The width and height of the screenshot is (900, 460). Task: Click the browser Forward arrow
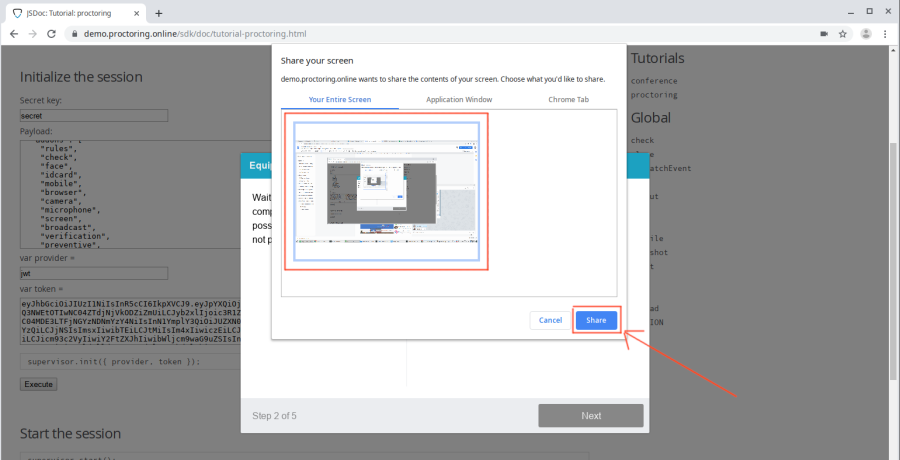pyautogui.click(x=32, y=34)
